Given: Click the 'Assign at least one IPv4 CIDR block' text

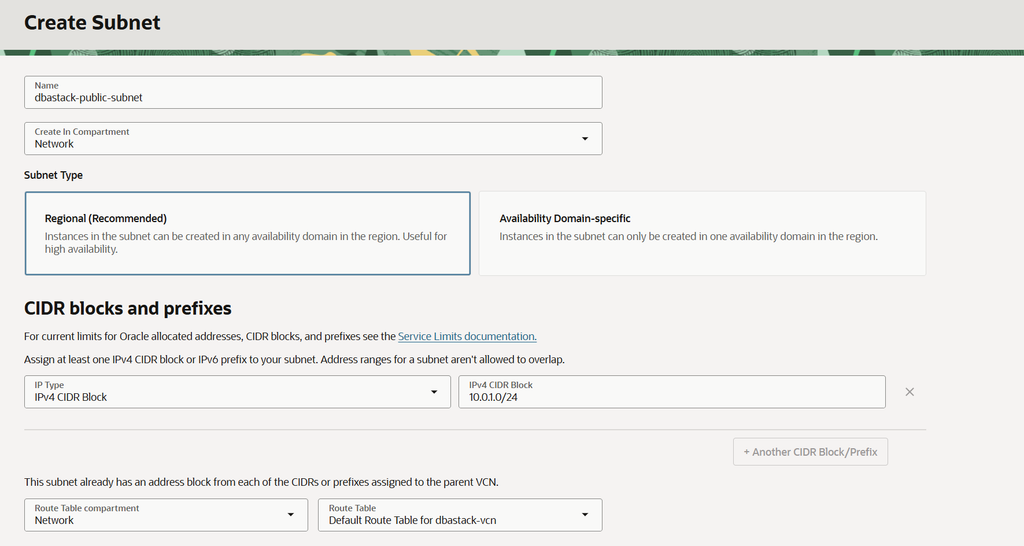Looking at the screenshot, I should coord(295,359).
